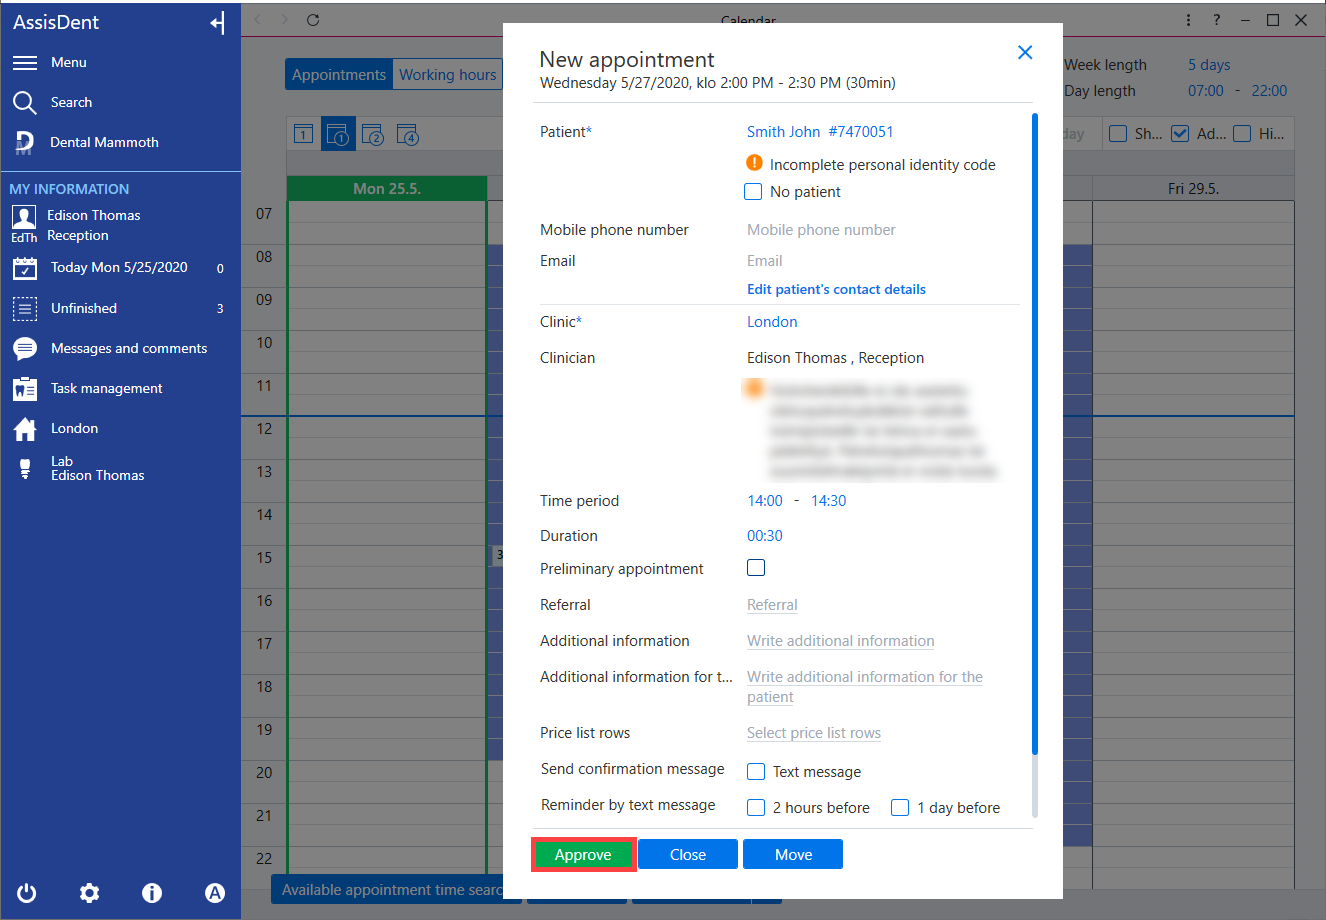Click the dialog's vertical scrollbar
Screen dimensions: 1326x920
pos(1035,434)
